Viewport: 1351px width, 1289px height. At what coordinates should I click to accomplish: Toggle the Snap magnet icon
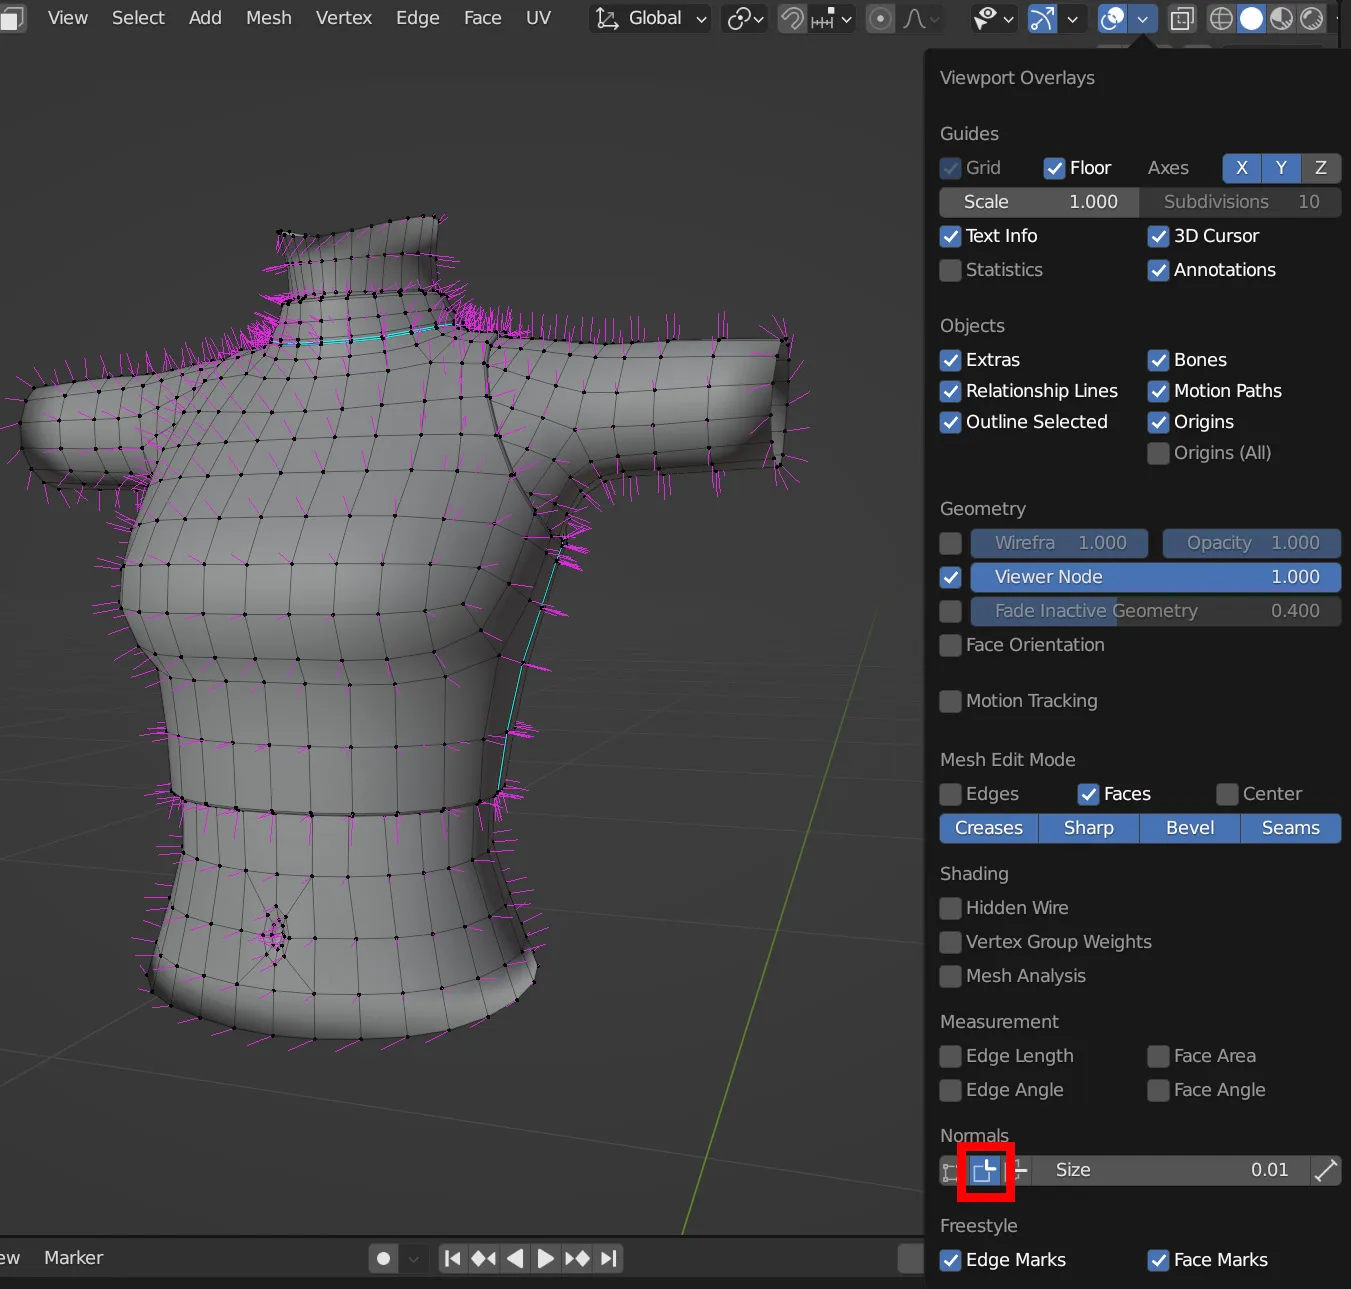click(x=792, y=18)
